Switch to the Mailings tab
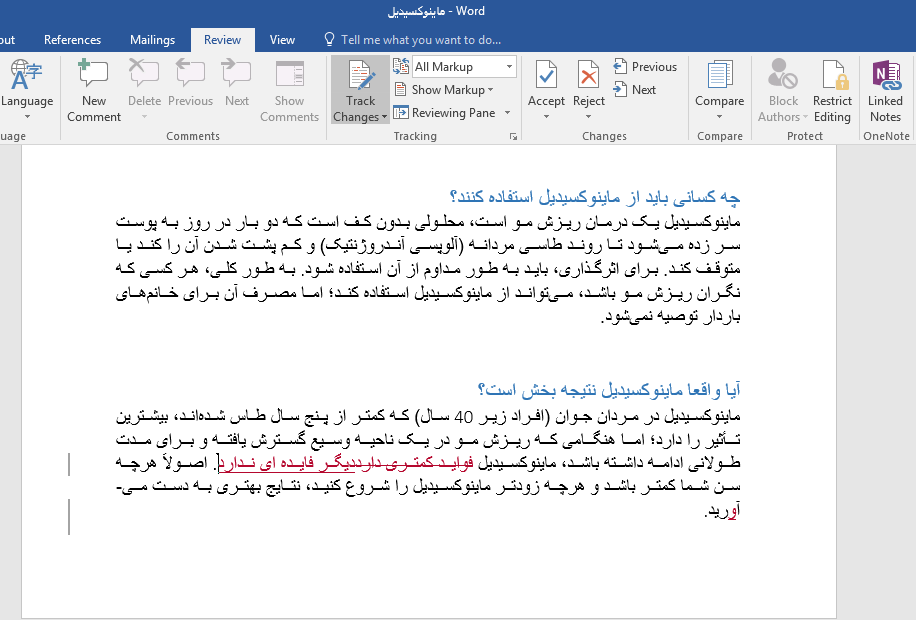 tap(152, 40)
